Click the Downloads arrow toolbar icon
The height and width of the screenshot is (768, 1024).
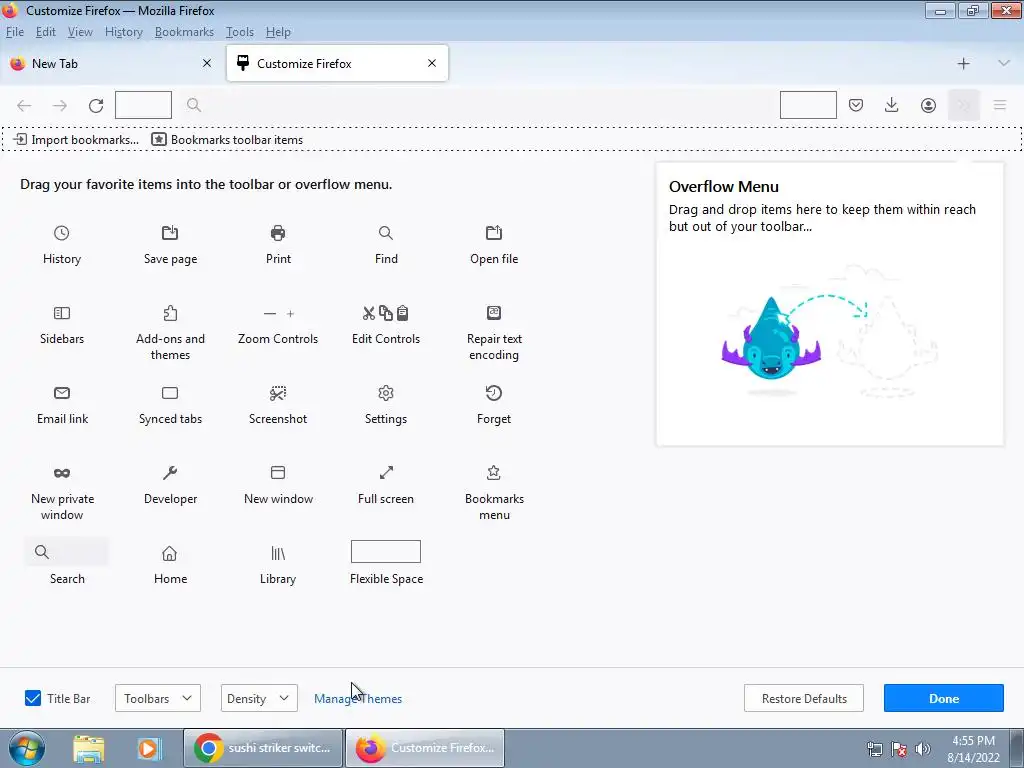click(x=891, y=105)
